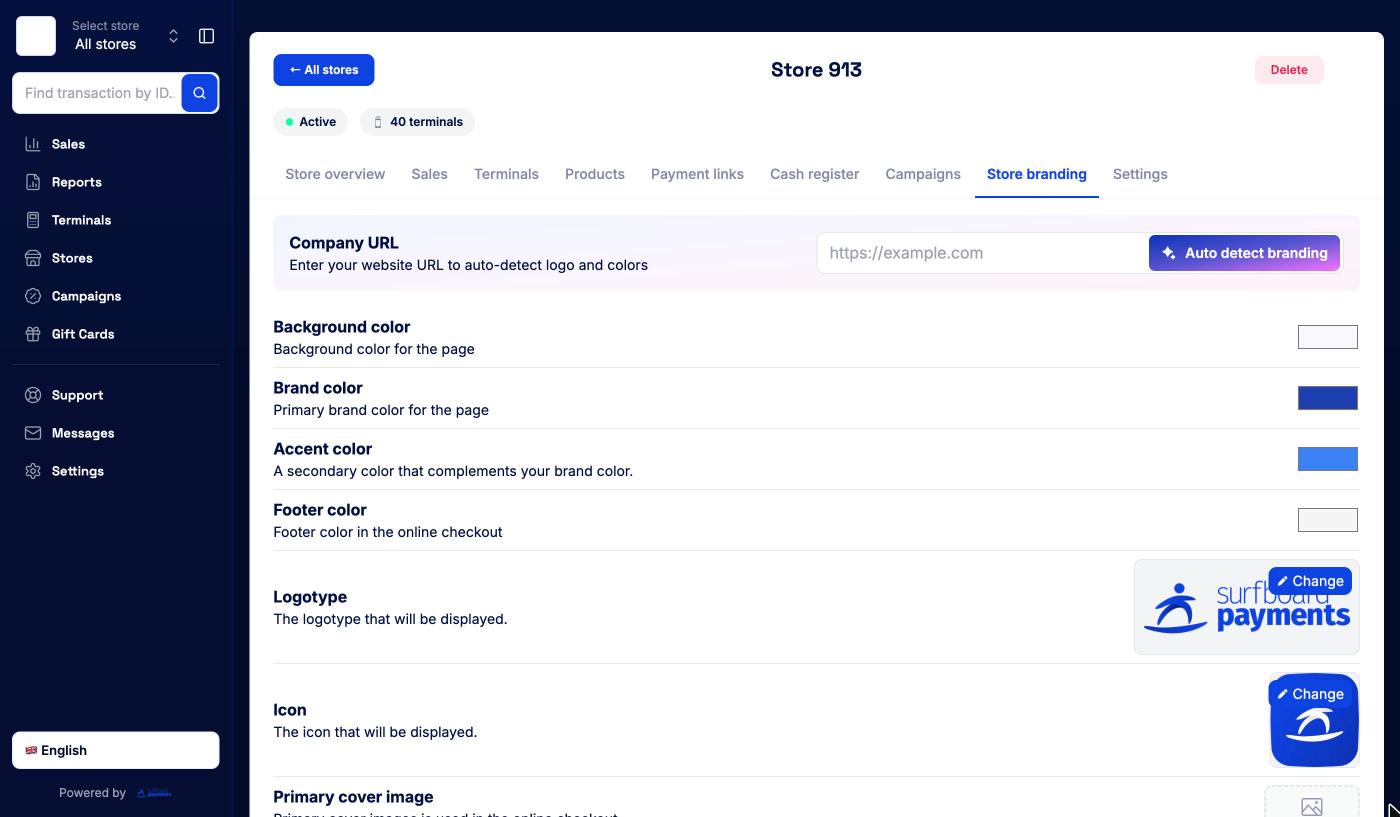This screenshot has width=1400, height=817.
Task: Click the Messages envelope icon
Action: pyautogui.click(x=33, y=433)
